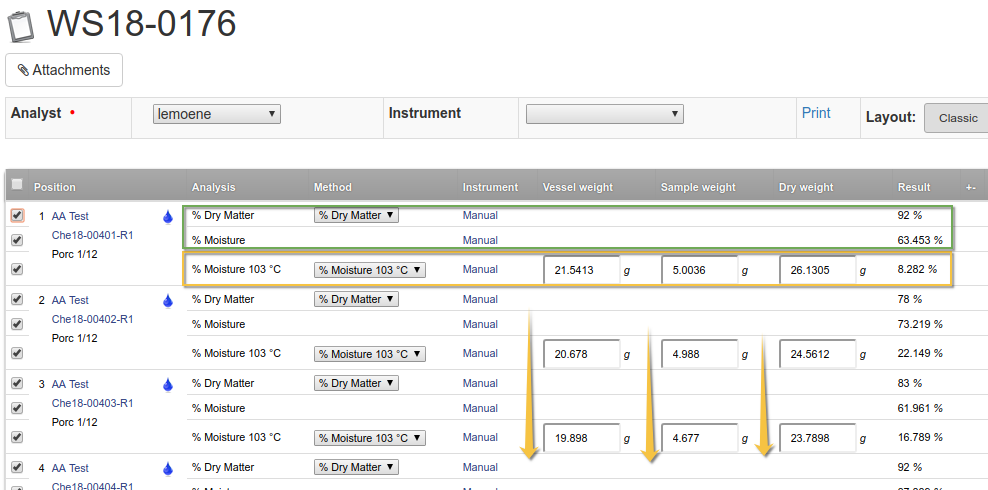The height and width of the screenshot is (490, 988).
Task: Click the Attachments button
Action: point(64,70)
